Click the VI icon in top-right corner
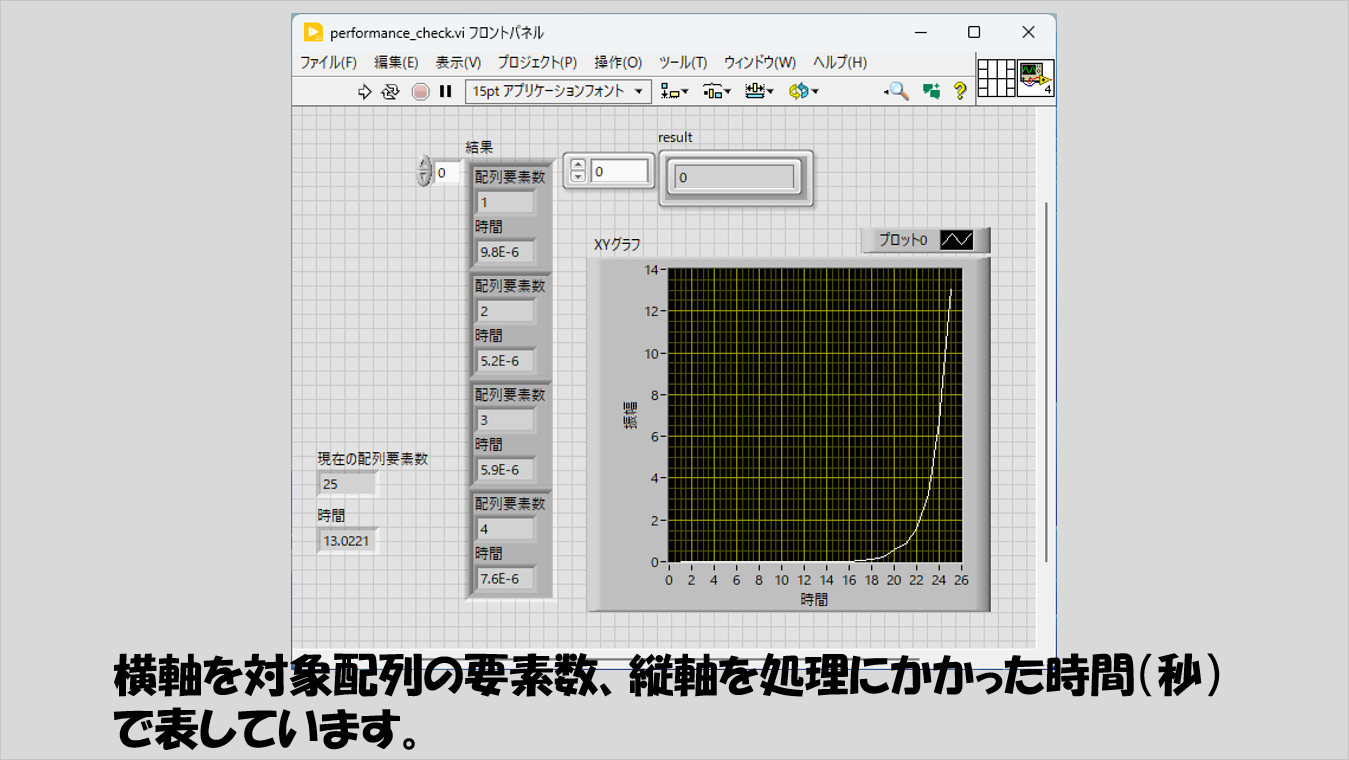 1035,78
